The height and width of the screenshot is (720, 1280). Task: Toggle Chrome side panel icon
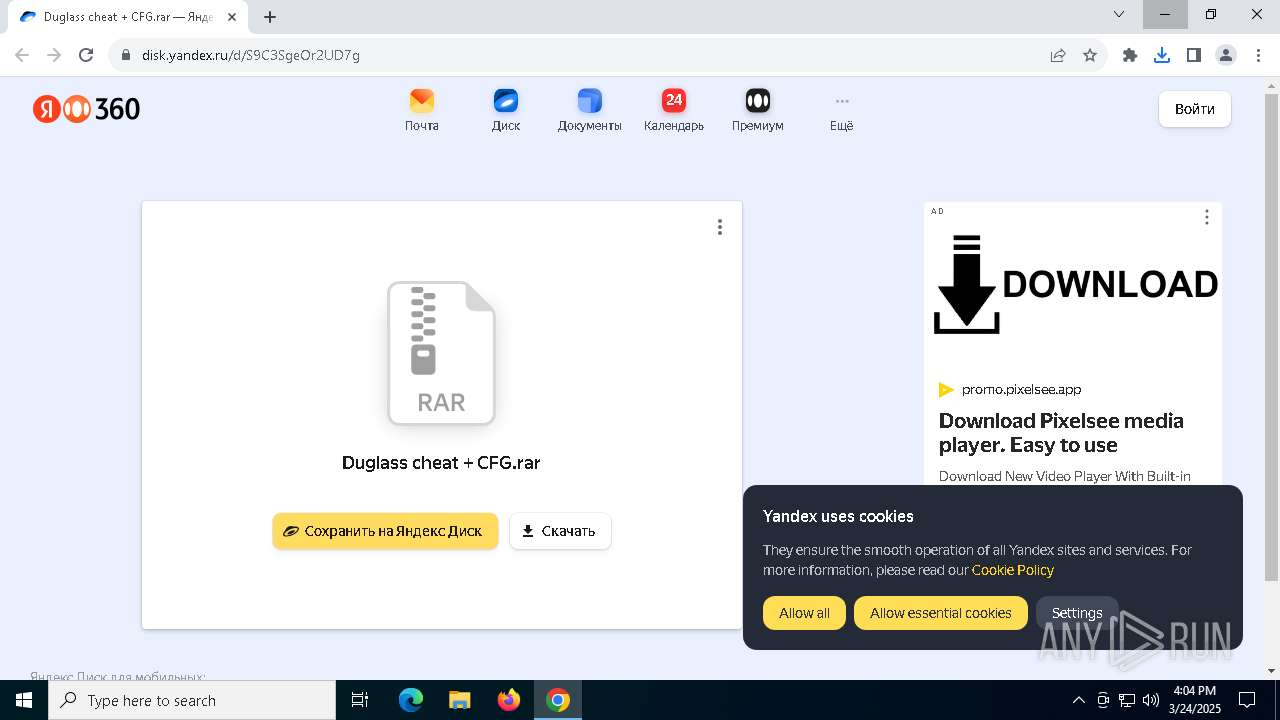(1194, 55)
